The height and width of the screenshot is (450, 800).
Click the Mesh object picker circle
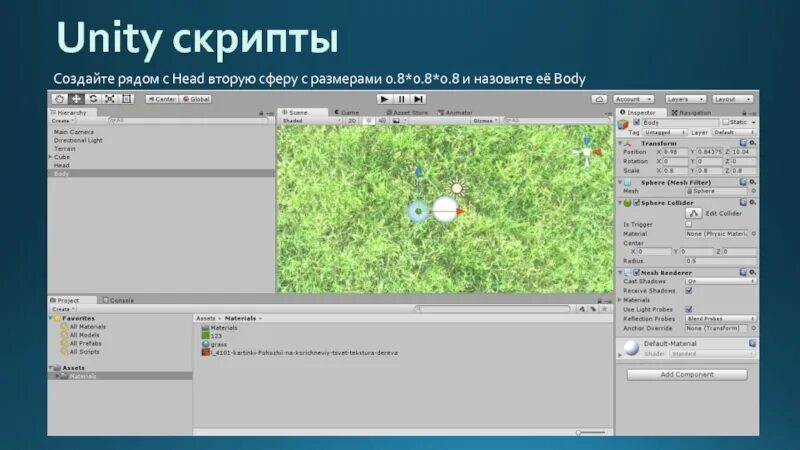(x=753, y=191)
